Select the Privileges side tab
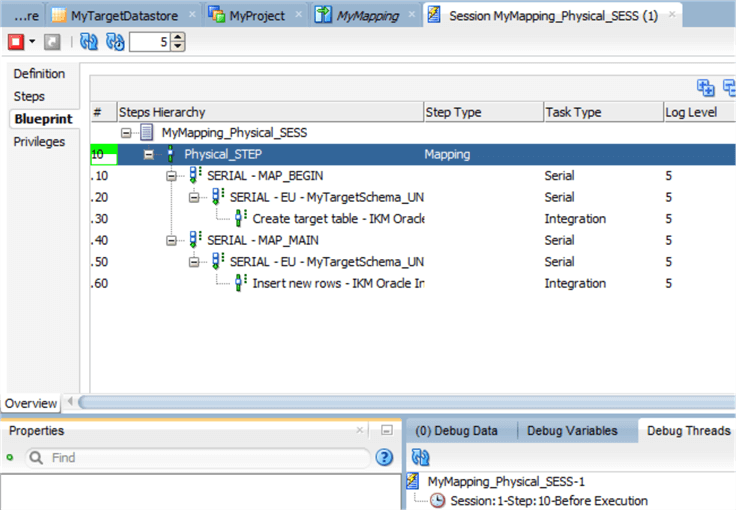This screenshot has height=510, width=736. click(40, 142)
